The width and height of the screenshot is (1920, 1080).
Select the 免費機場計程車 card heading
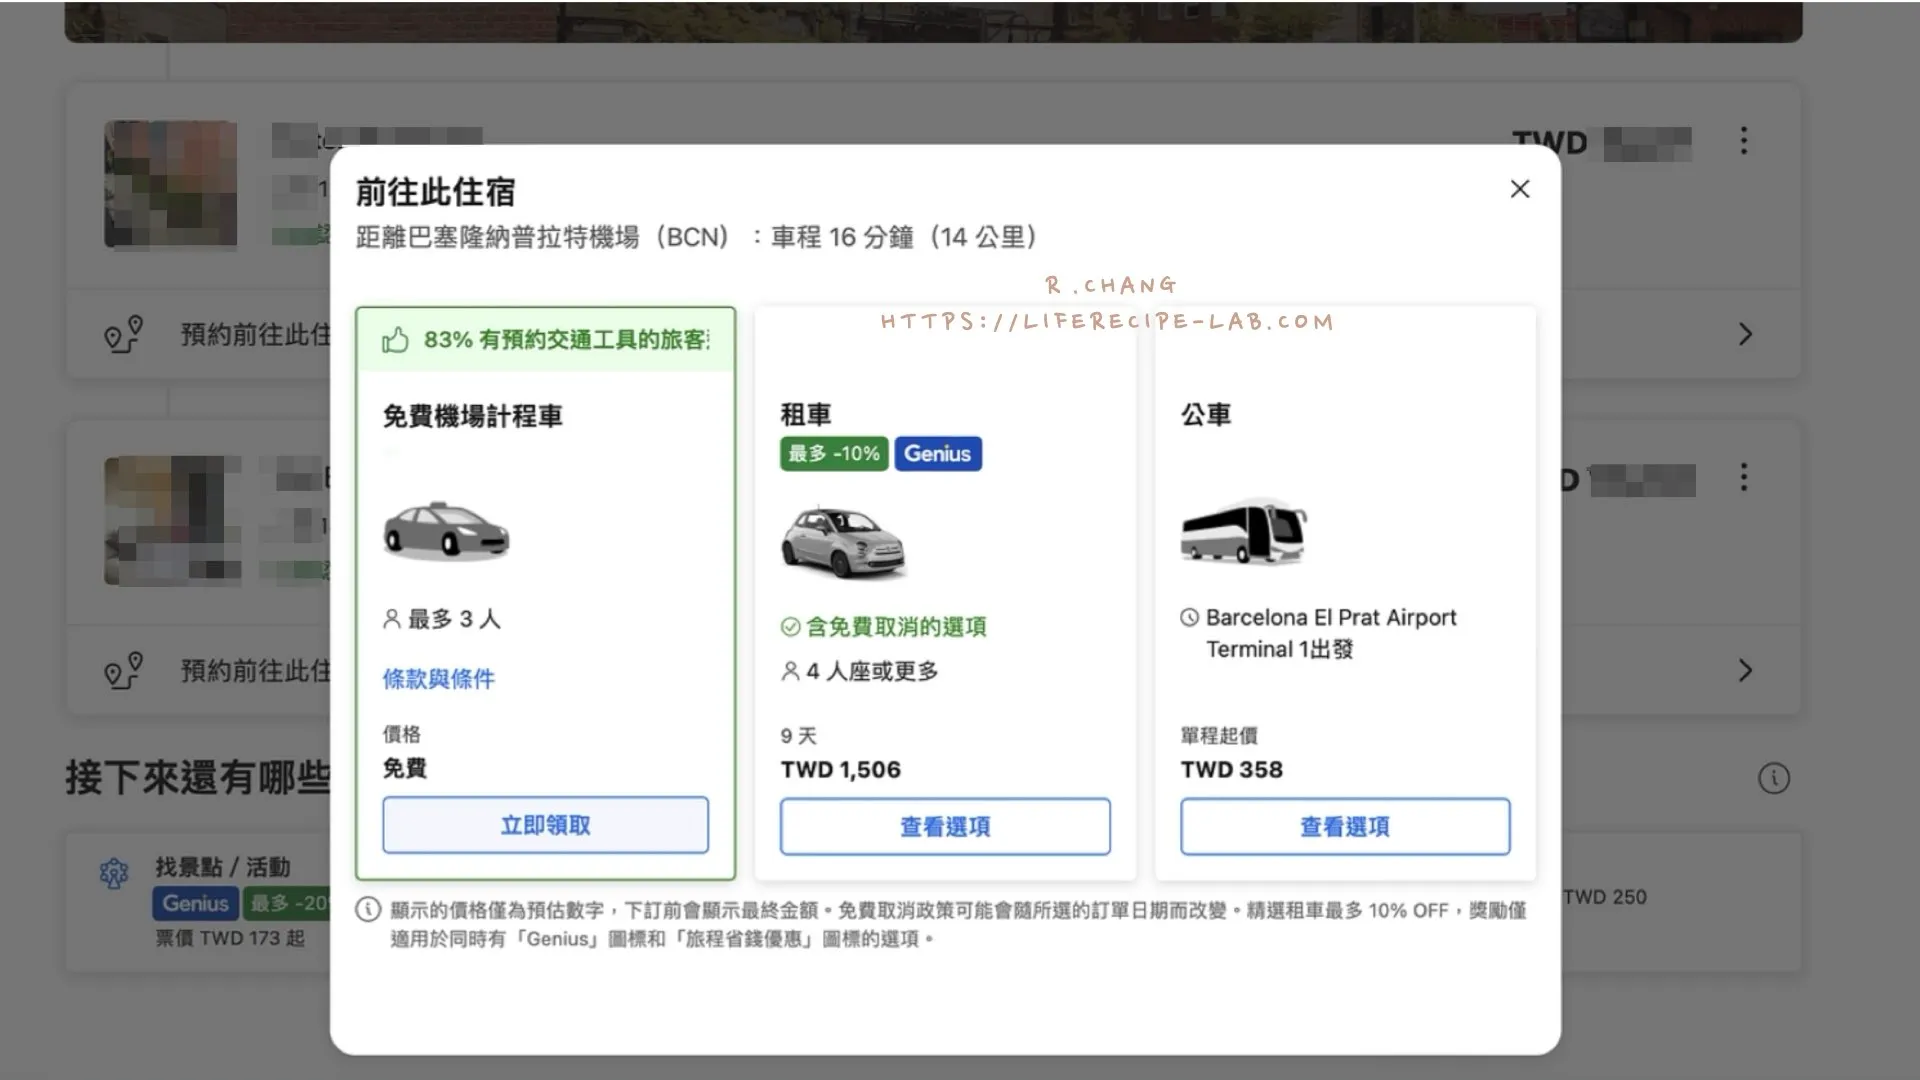tap(472, 416)
